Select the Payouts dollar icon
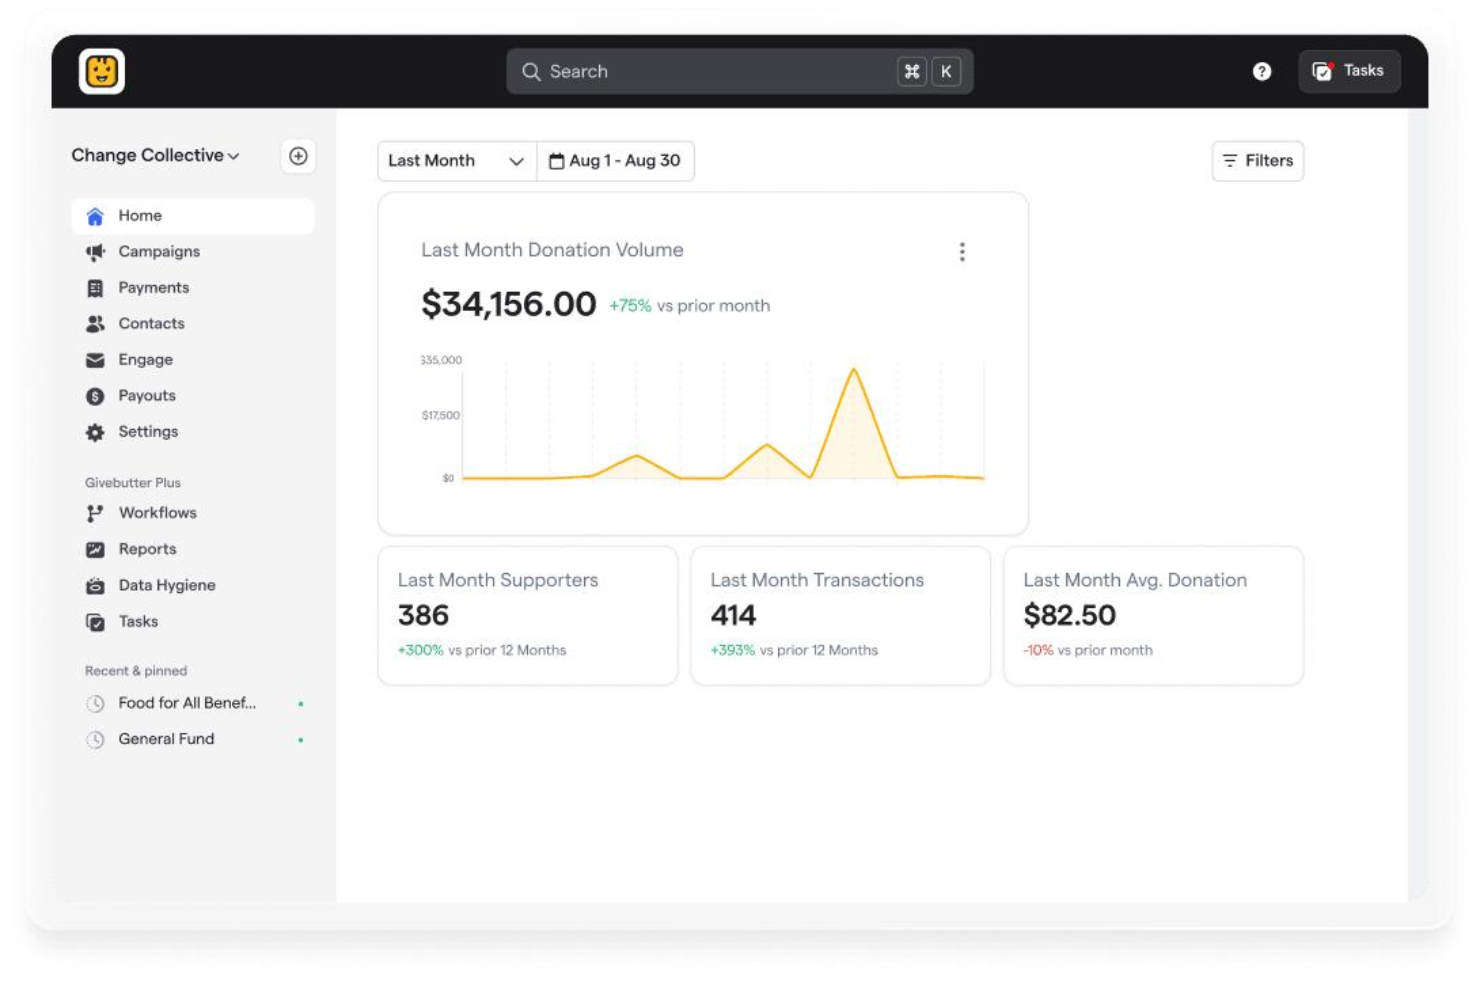This screenshot has width=1480, height=987. [x=95, y=395]
